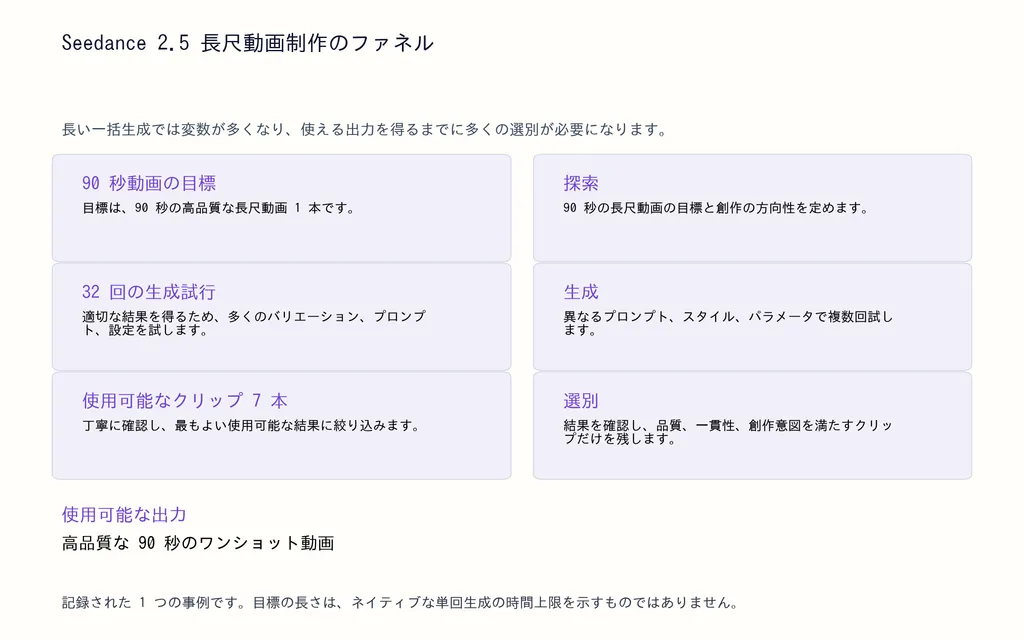Click description starting '異なるプロンプト、スタイル'
The height and width of the screenshot is (640, 1024).
(728, 323)
